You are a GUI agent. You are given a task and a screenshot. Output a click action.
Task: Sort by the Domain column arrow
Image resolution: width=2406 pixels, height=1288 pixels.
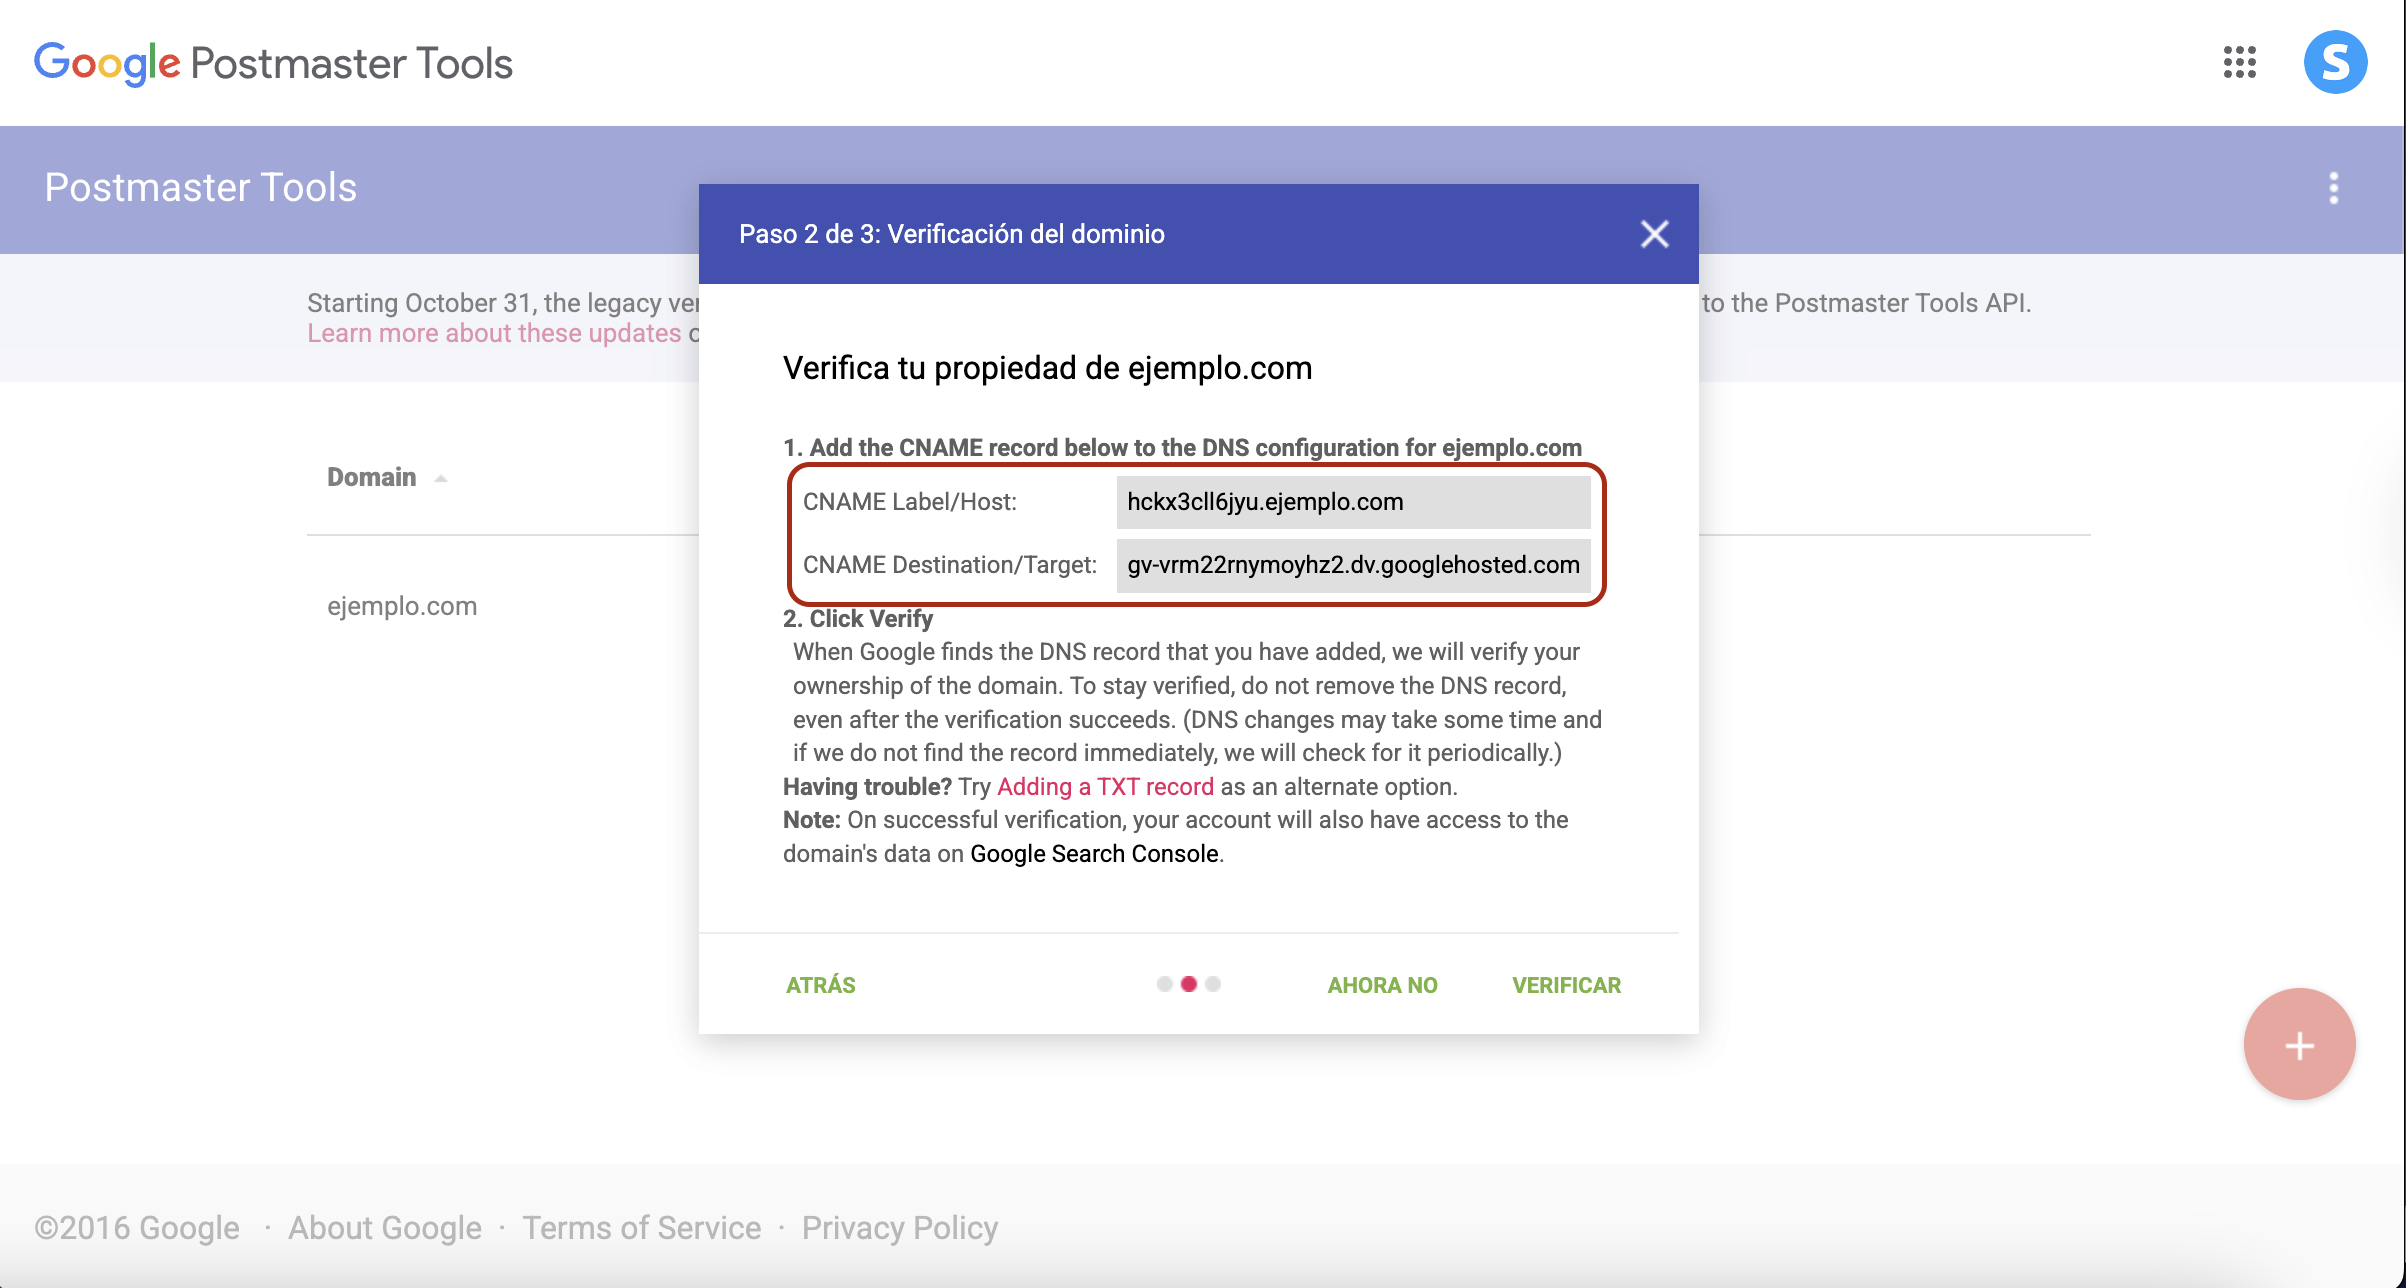[440, 478]
